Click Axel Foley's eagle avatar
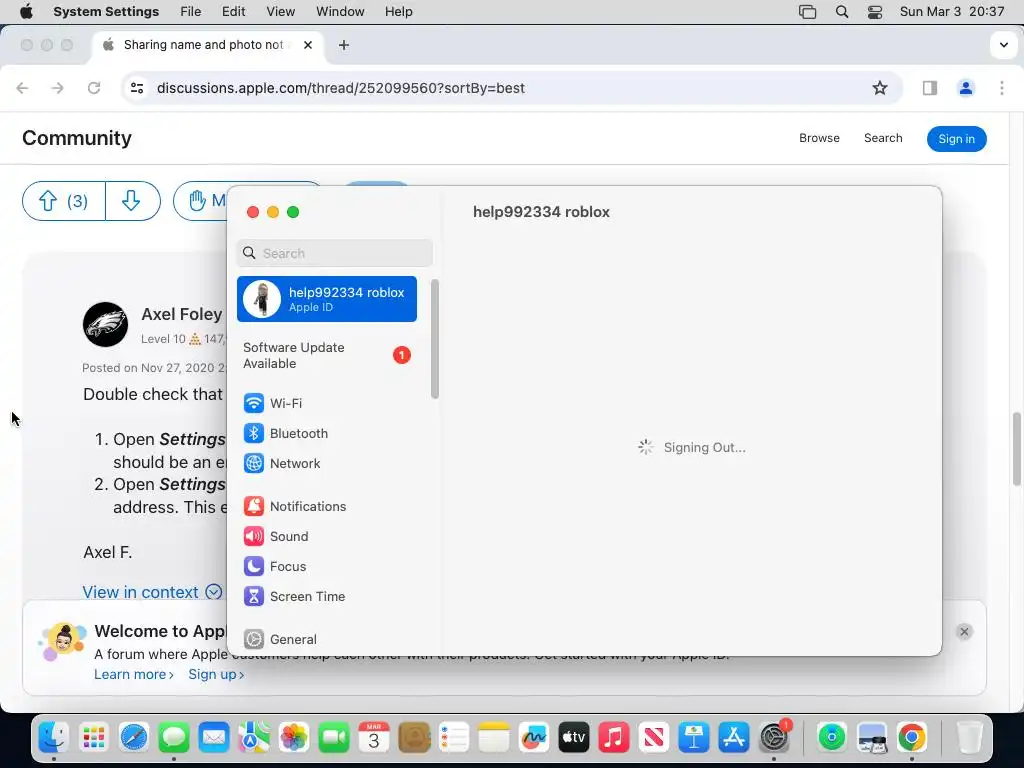The height and width of the screenshot is (768, 1024). tap(105, 324)
